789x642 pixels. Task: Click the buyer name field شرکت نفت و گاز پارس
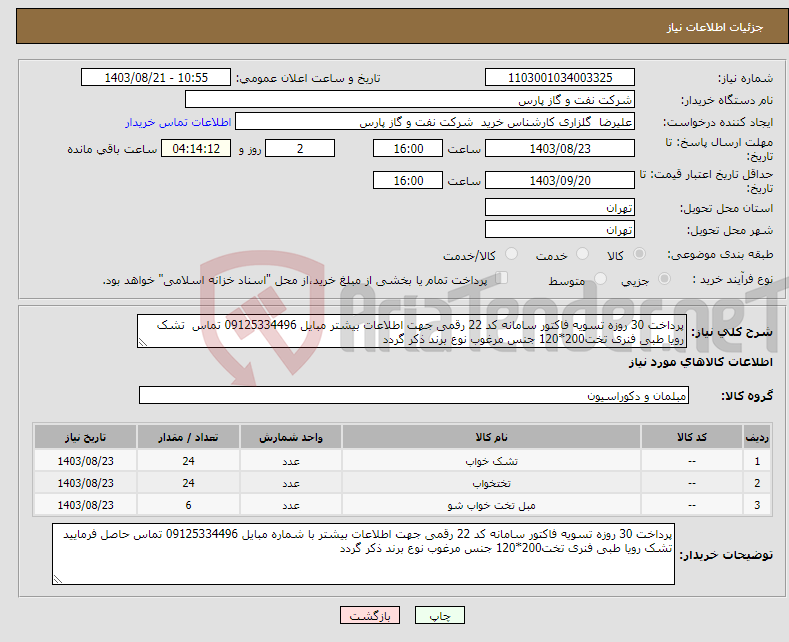click(x=410, y=100)
